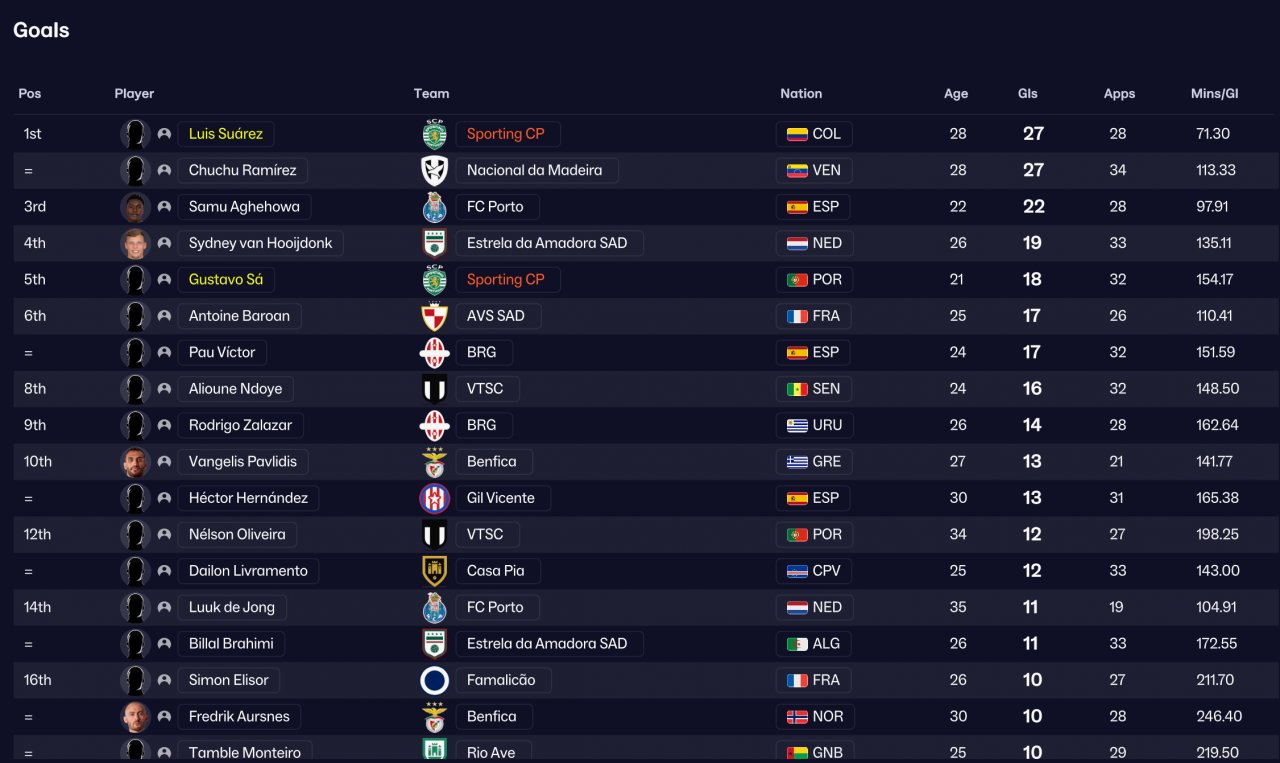This screenshot has height=763, width=1280.
Task: Click the Apps column header
Action: click(x=1119, y=94)
